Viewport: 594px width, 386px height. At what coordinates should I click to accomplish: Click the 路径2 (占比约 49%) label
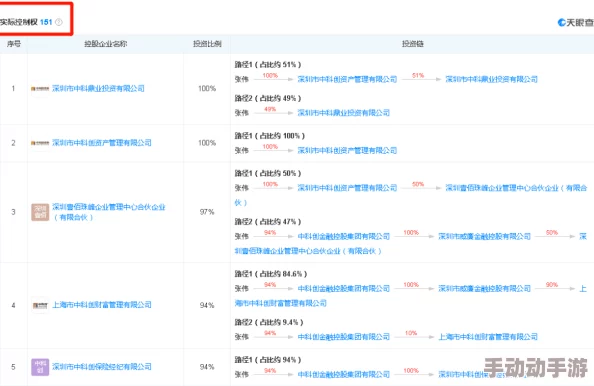tap(268, 98)
